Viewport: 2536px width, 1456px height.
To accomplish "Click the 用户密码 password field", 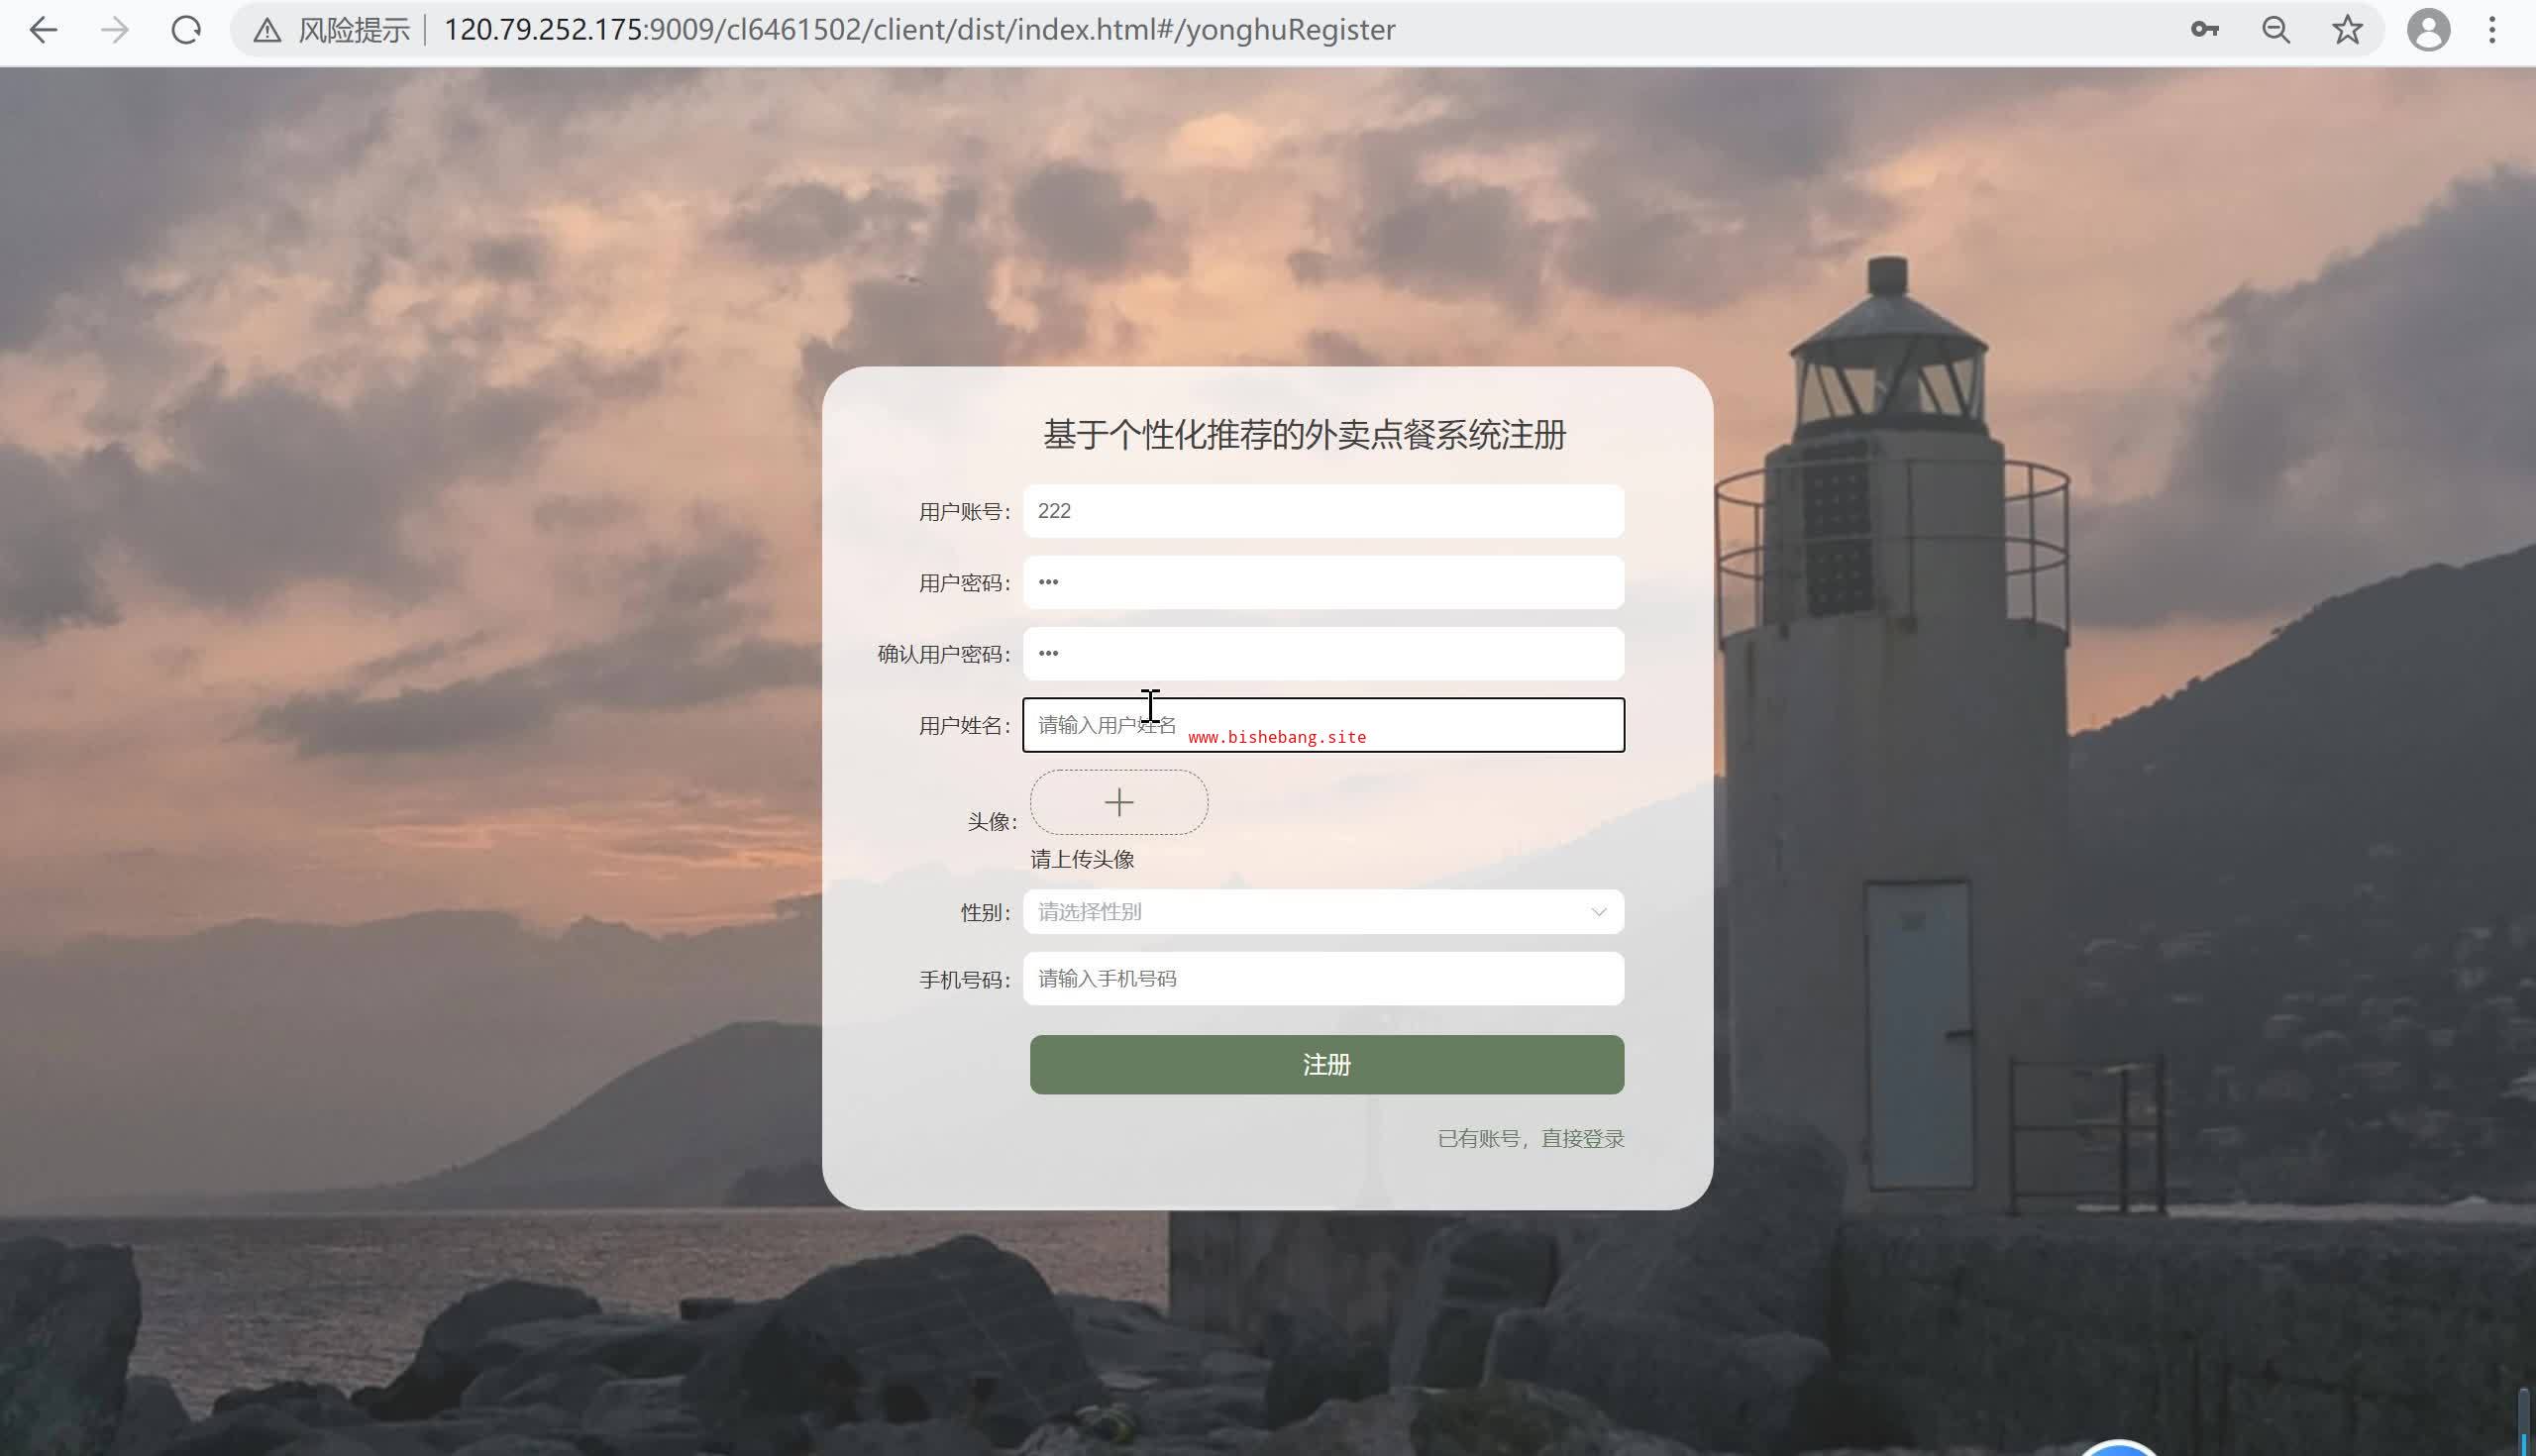I will coord(1322,583).
